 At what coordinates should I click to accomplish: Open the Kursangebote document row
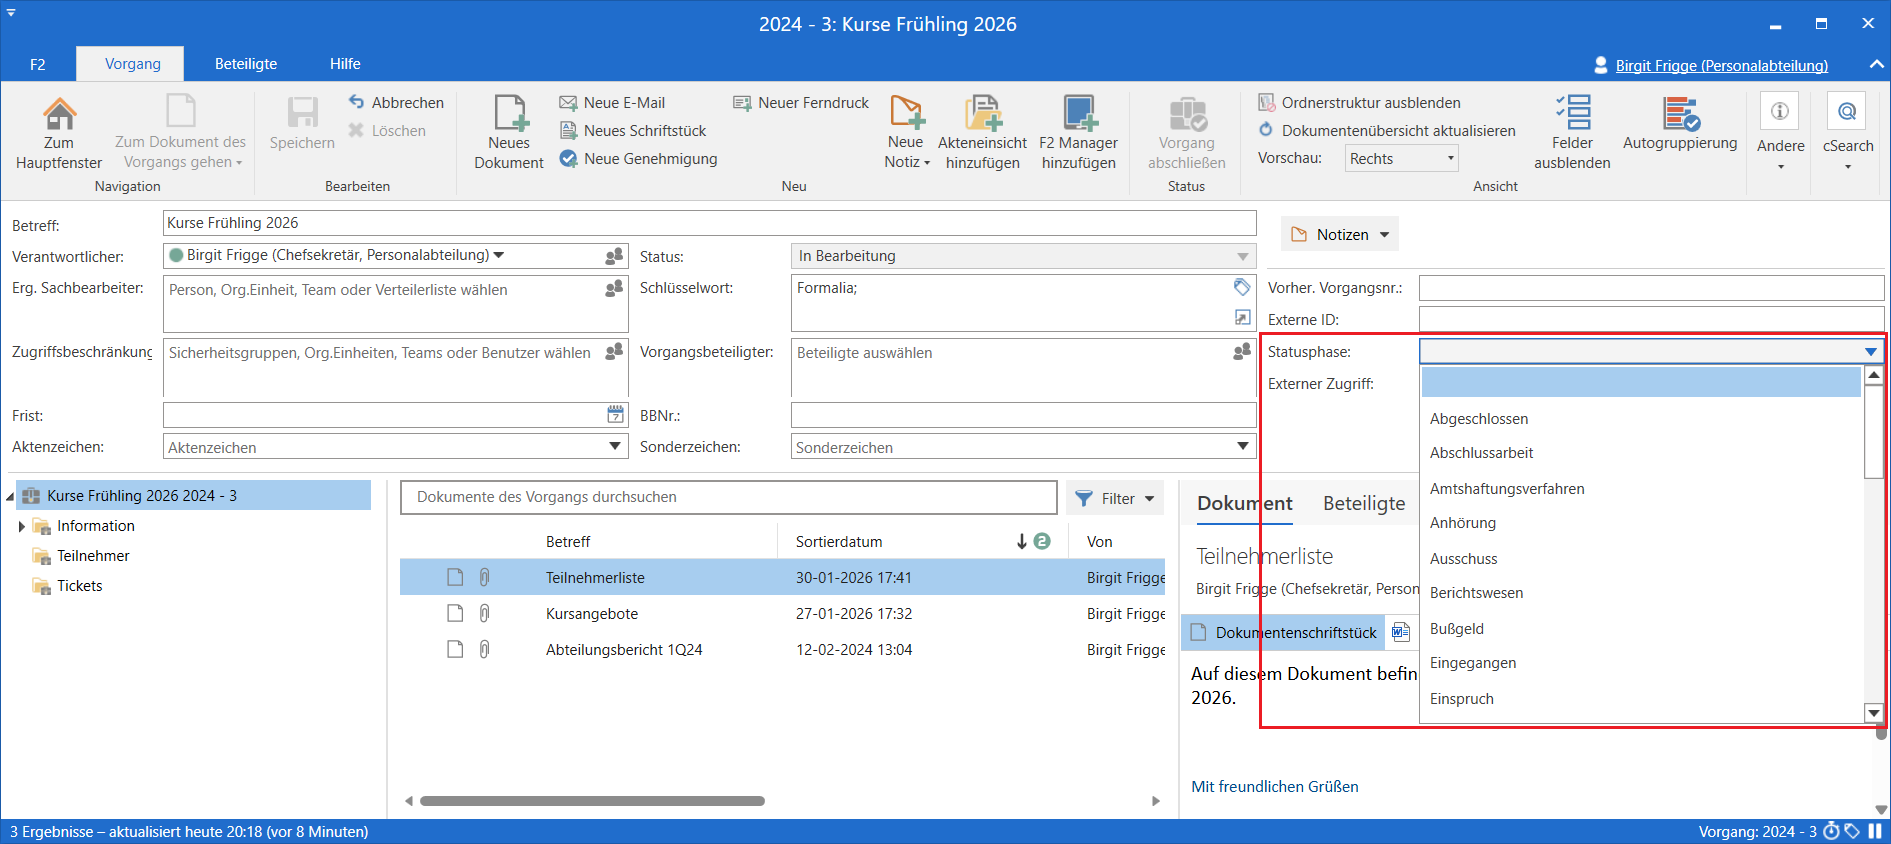click(x=782, y=613)
